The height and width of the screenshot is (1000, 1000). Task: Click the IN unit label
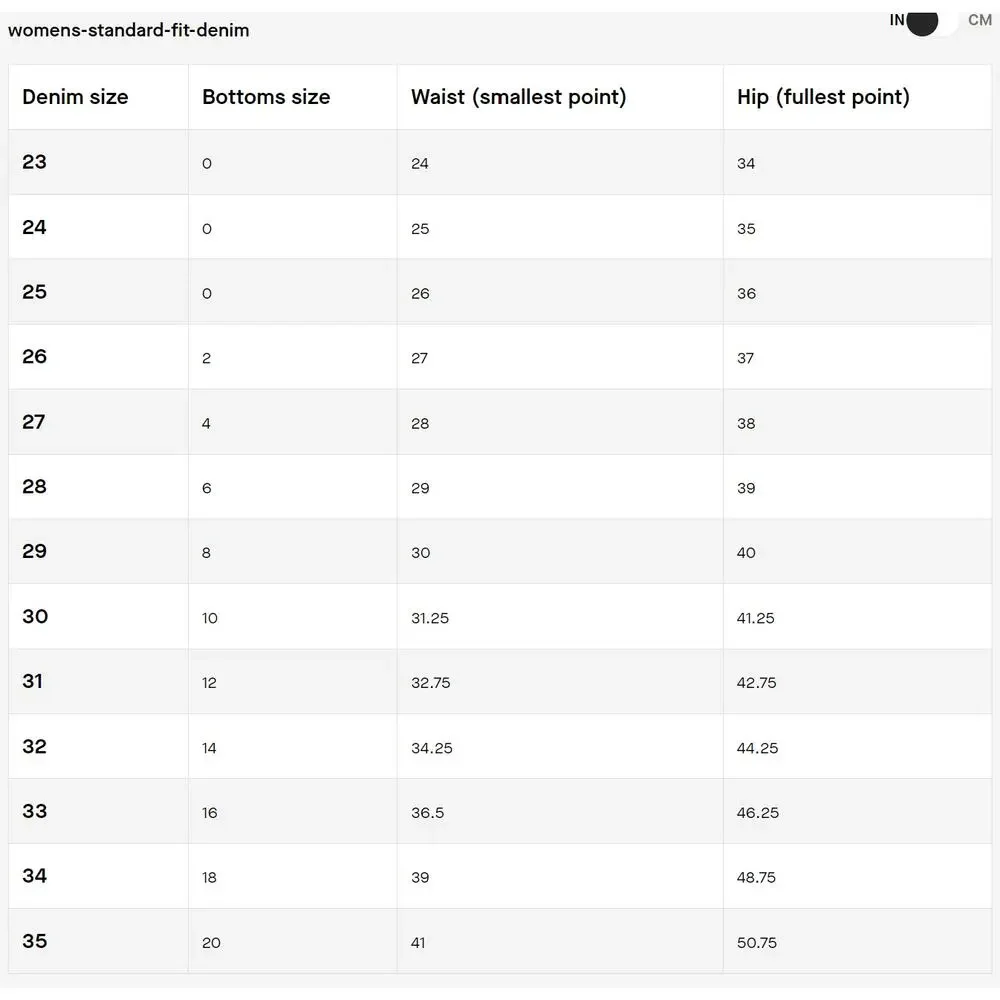[x=897, y=20]
